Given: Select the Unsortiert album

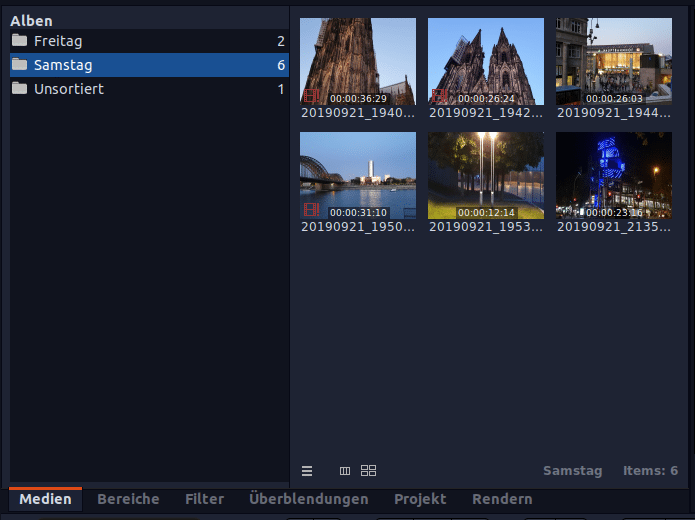Looking at the screenshot, I should pyautogui.click(x=149, y=89).
